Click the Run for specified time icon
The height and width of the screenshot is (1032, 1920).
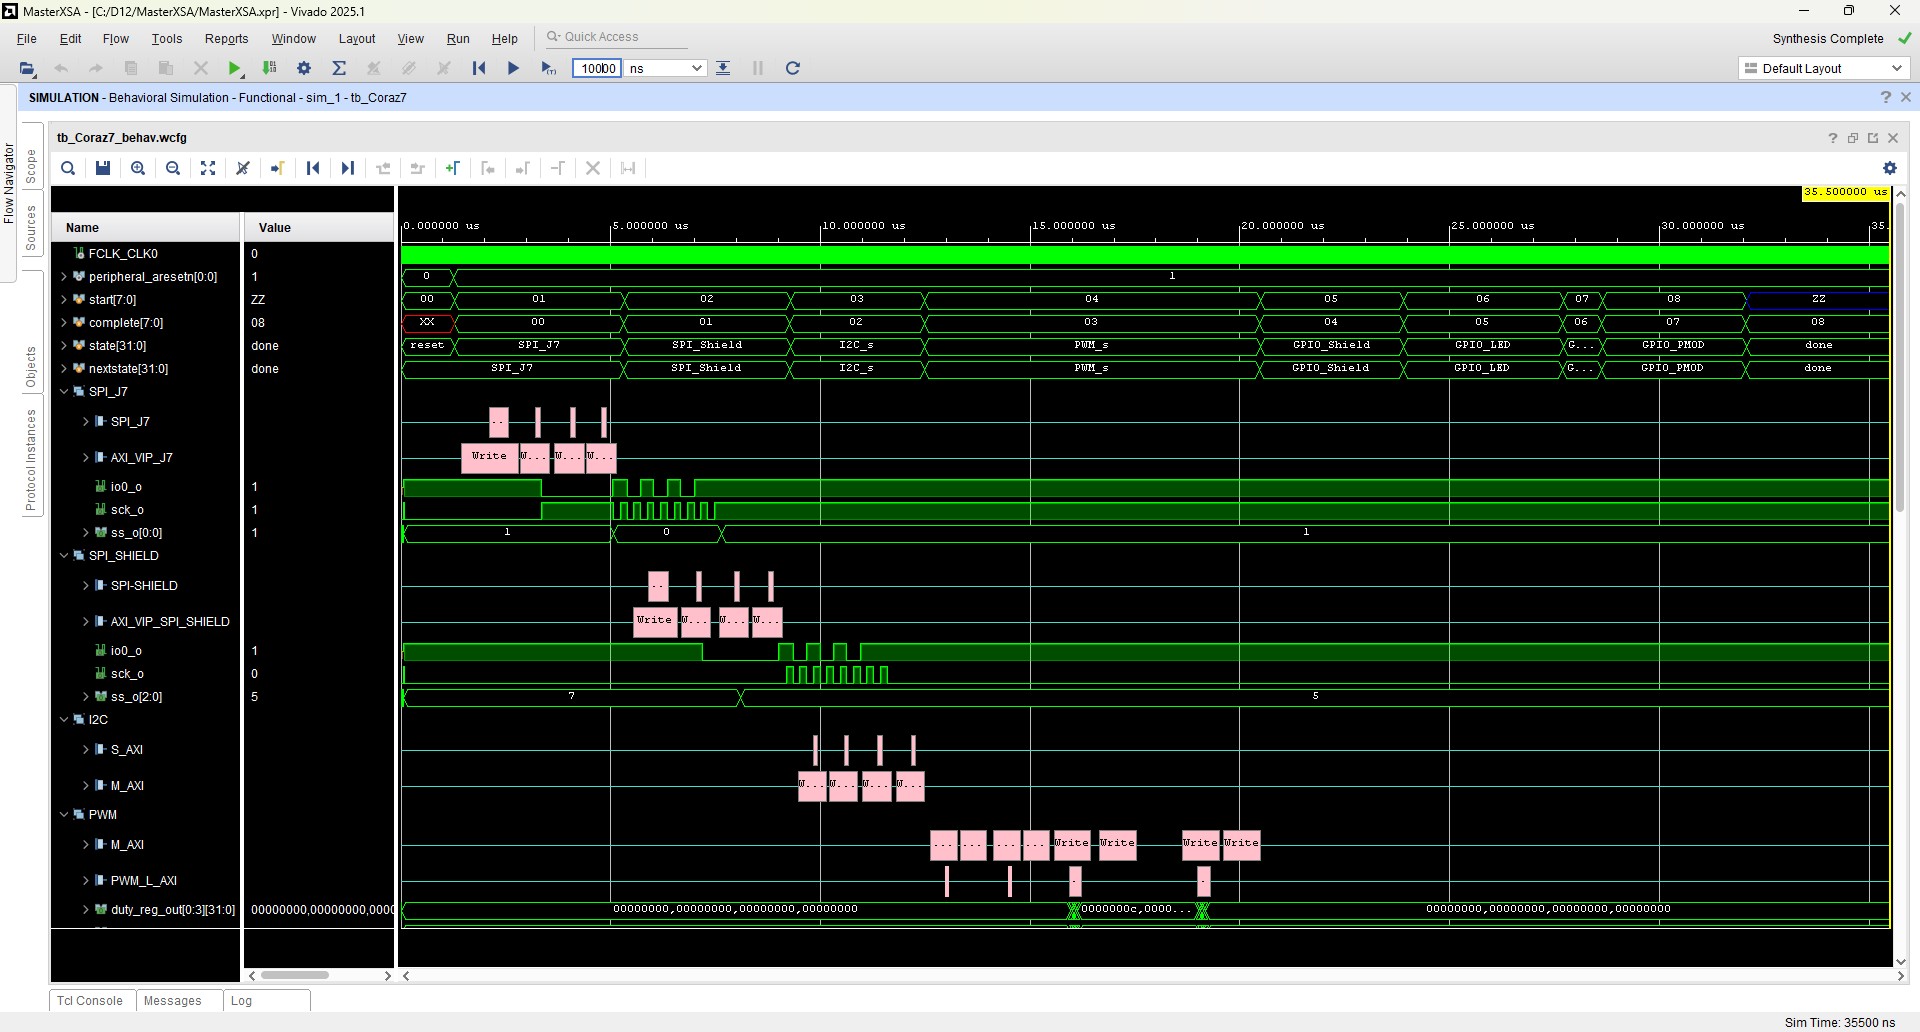tap(549, 68)
